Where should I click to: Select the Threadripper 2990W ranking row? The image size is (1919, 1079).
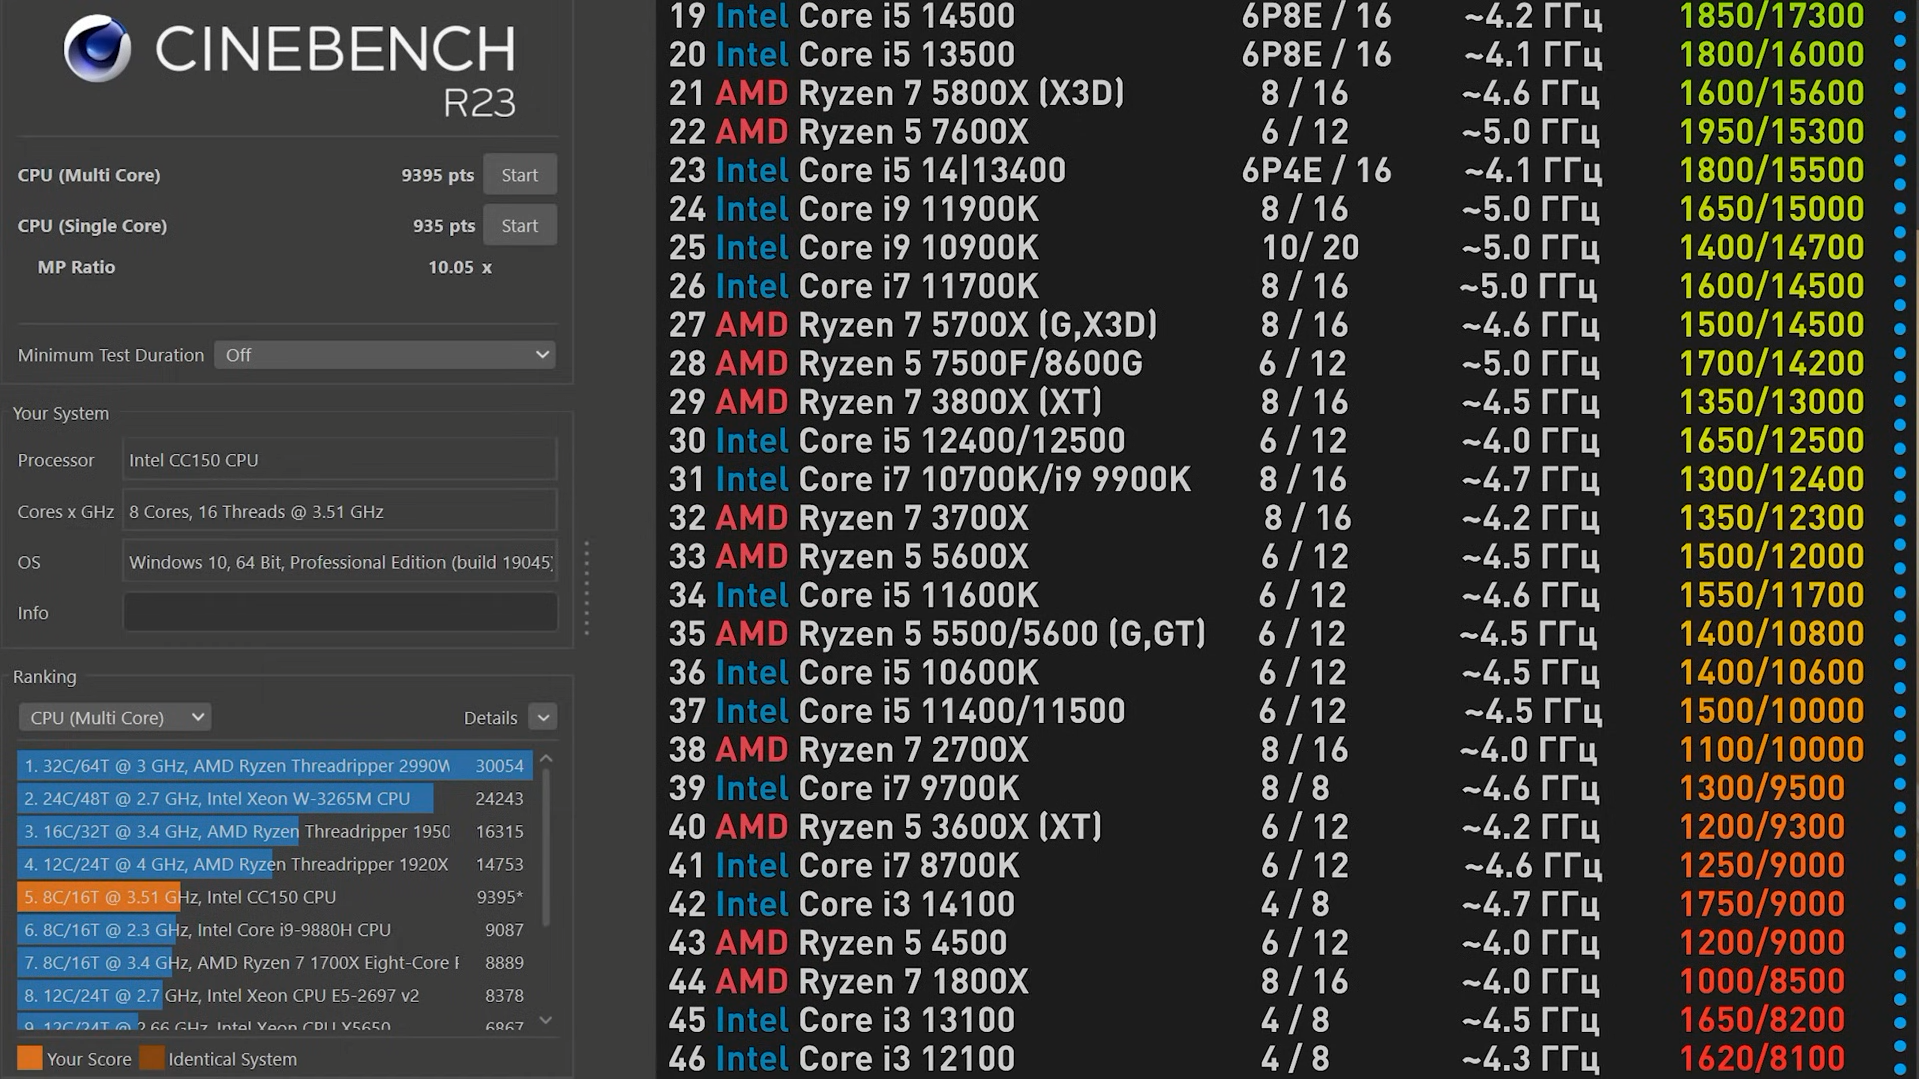click(x=274, y=765)
